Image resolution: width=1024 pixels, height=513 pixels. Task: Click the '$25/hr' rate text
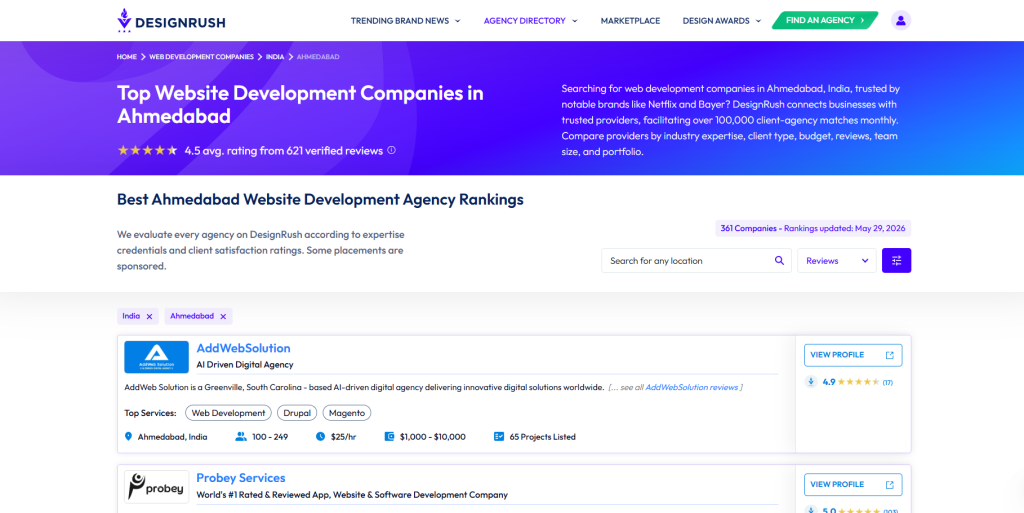coord(343,437)
